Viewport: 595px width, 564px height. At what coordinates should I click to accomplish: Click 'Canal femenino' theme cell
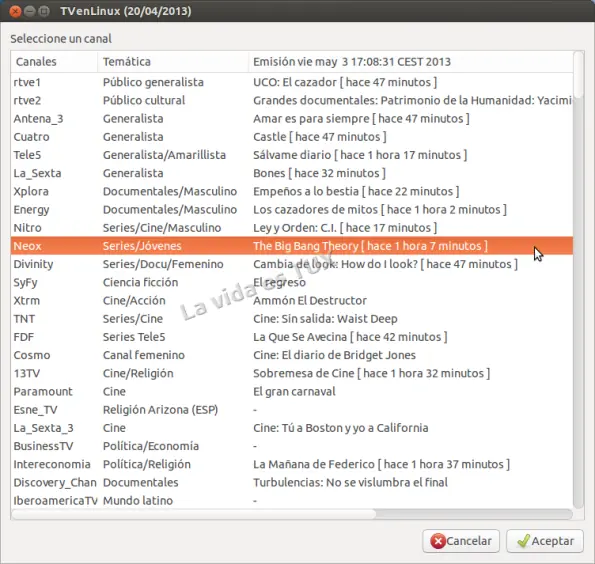(144, 355)
